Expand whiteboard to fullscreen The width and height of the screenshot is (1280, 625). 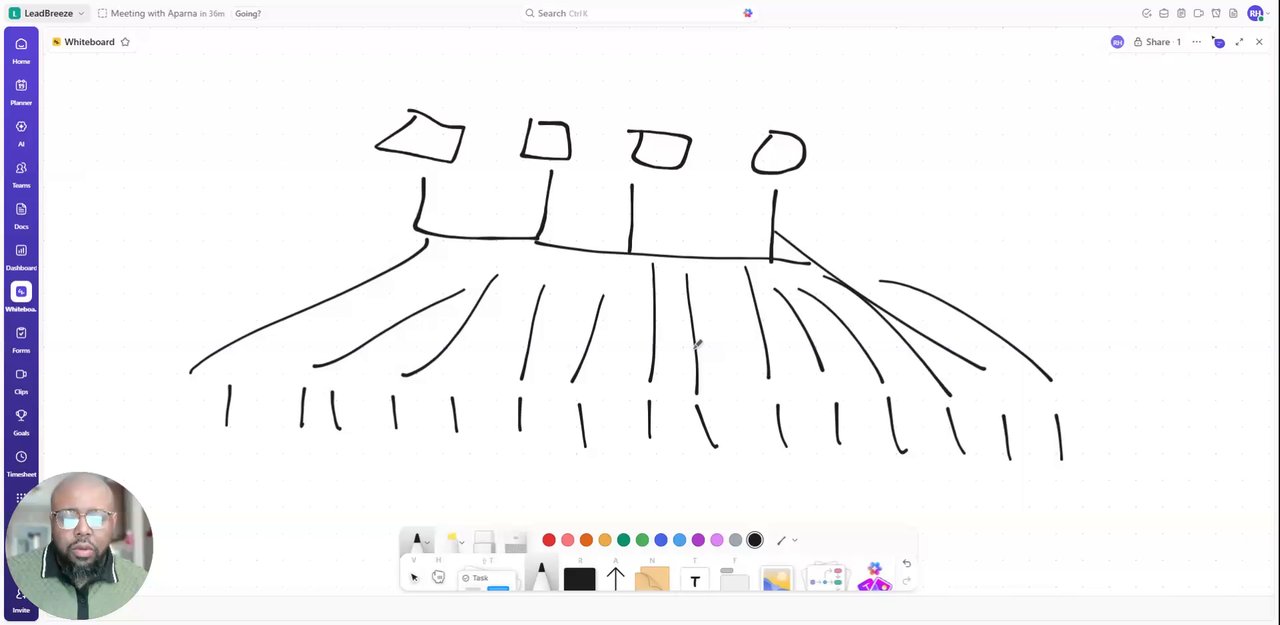pyautogui.click(x=1239, y=42)
